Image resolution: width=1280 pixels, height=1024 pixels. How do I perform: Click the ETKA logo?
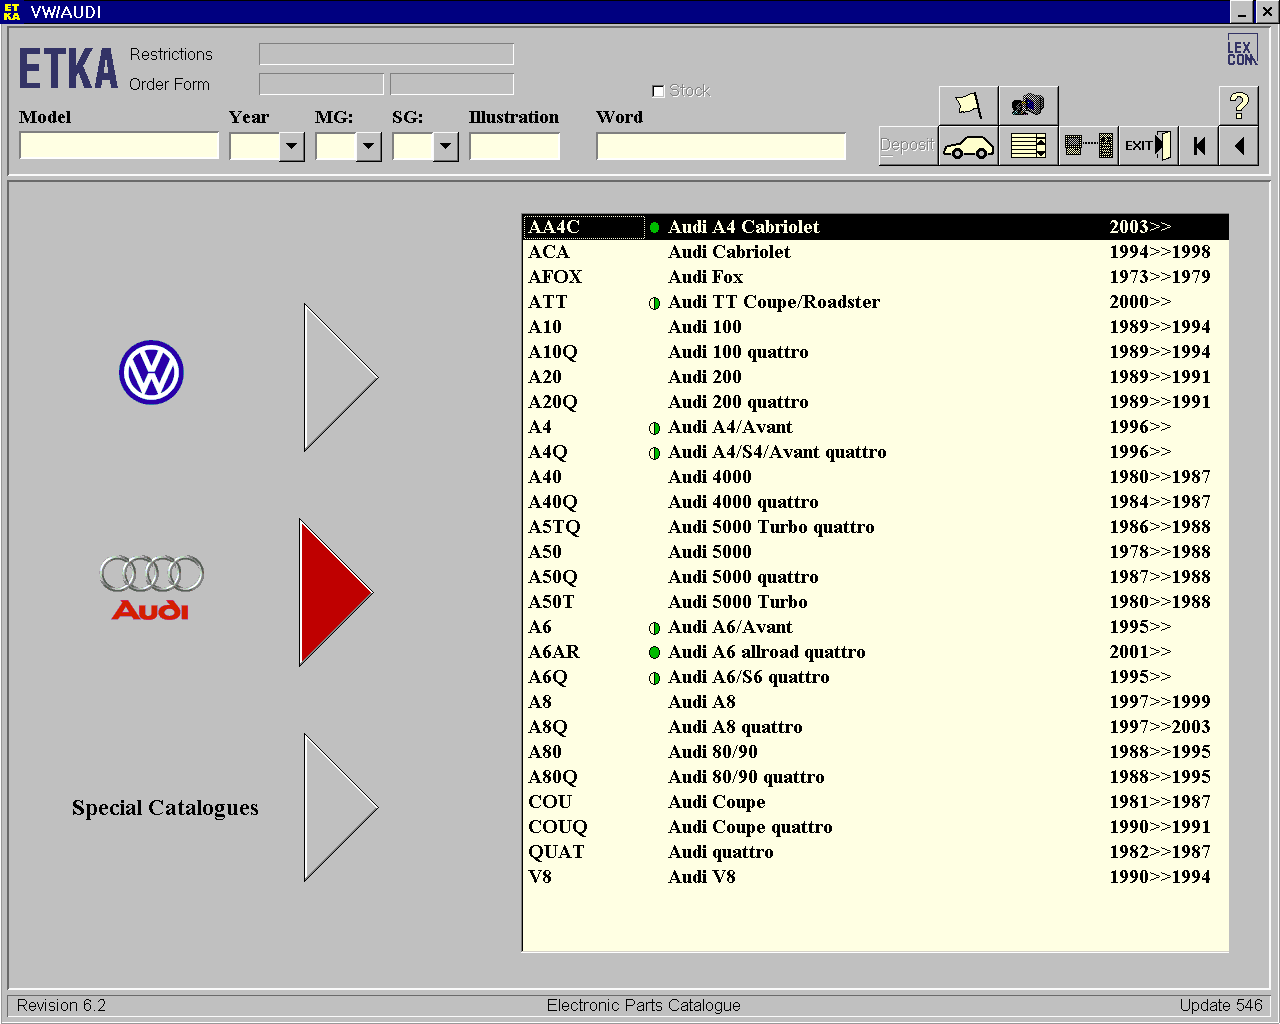point(68,70)
